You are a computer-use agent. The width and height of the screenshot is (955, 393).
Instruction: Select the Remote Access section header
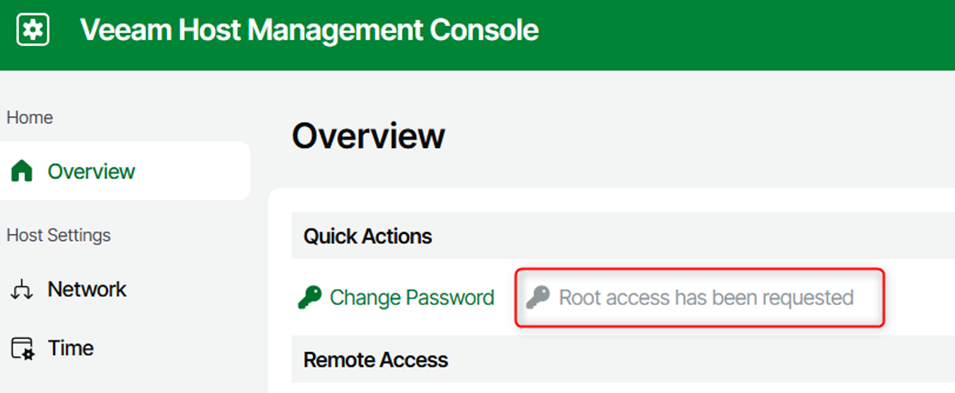[623, 359]
